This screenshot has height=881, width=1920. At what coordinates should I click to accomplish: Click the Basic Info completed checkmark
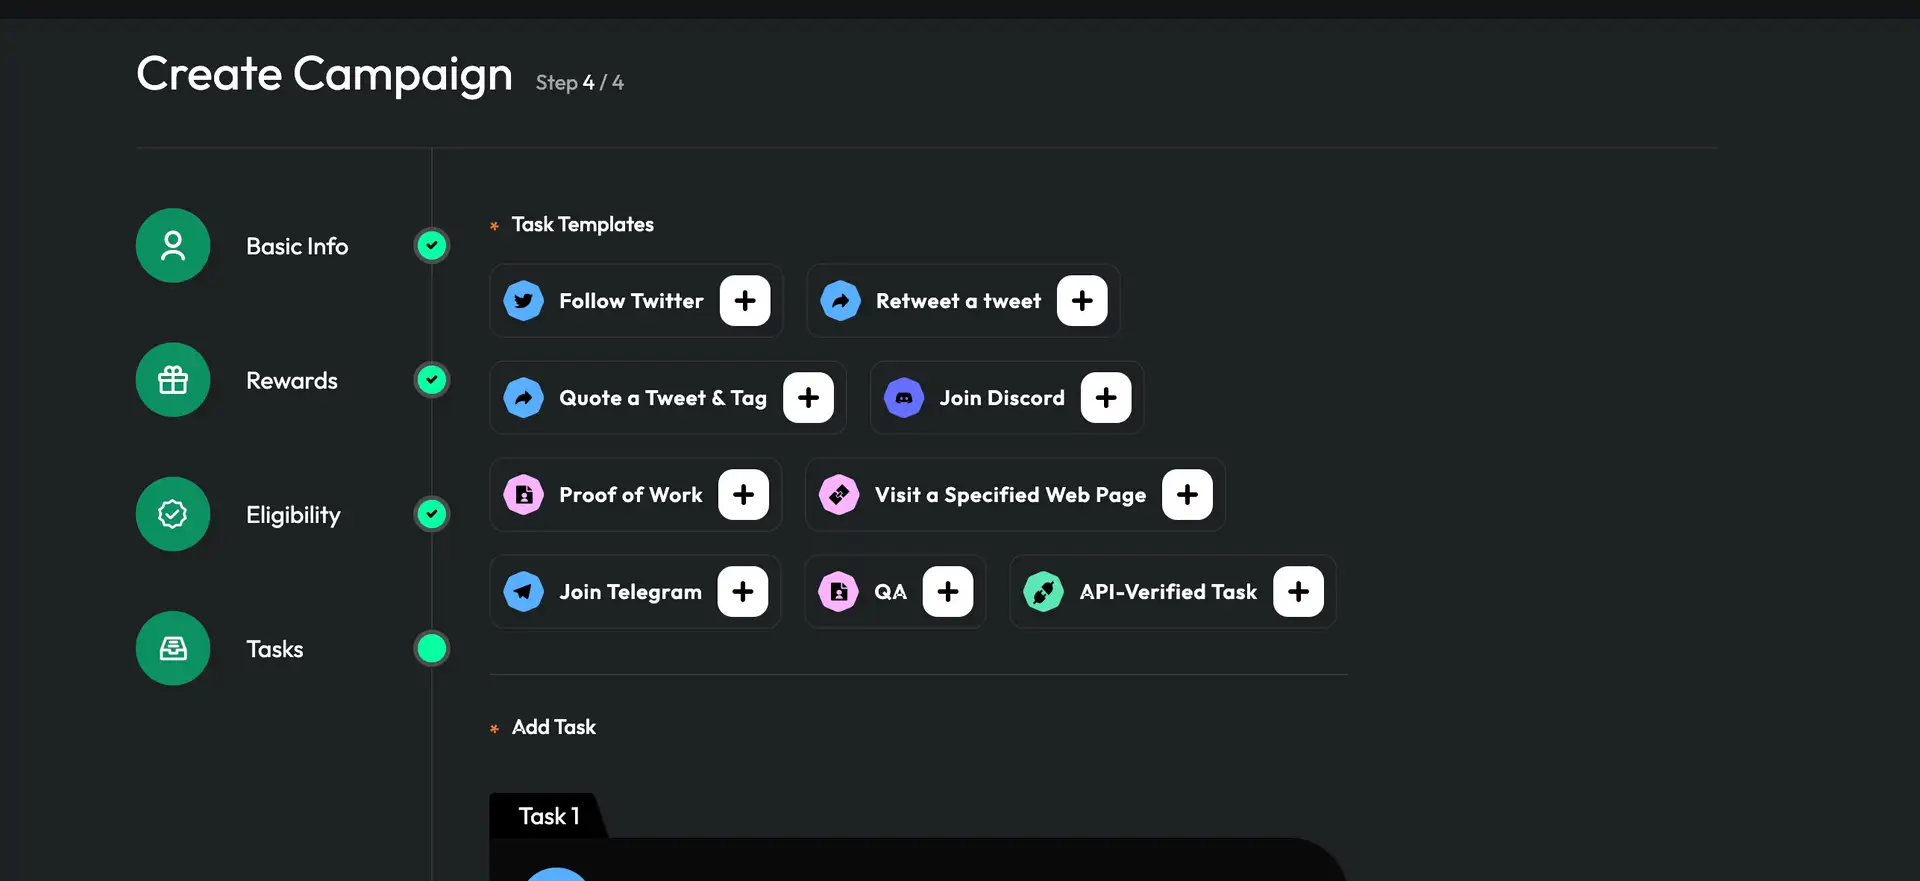pyautogui.click(x=432, y=246)
